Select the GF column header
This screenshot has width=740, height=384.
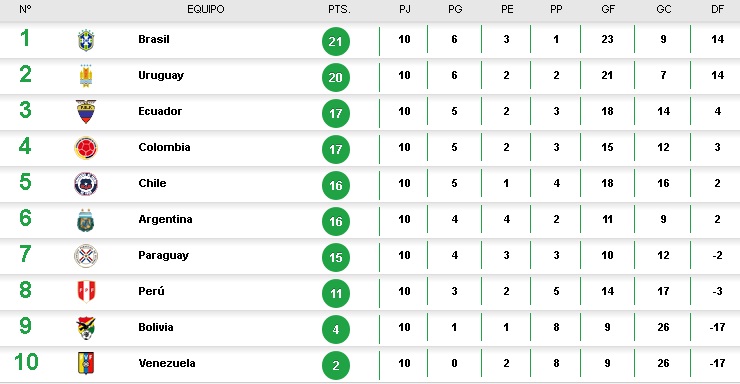click(x=608, y=9)
